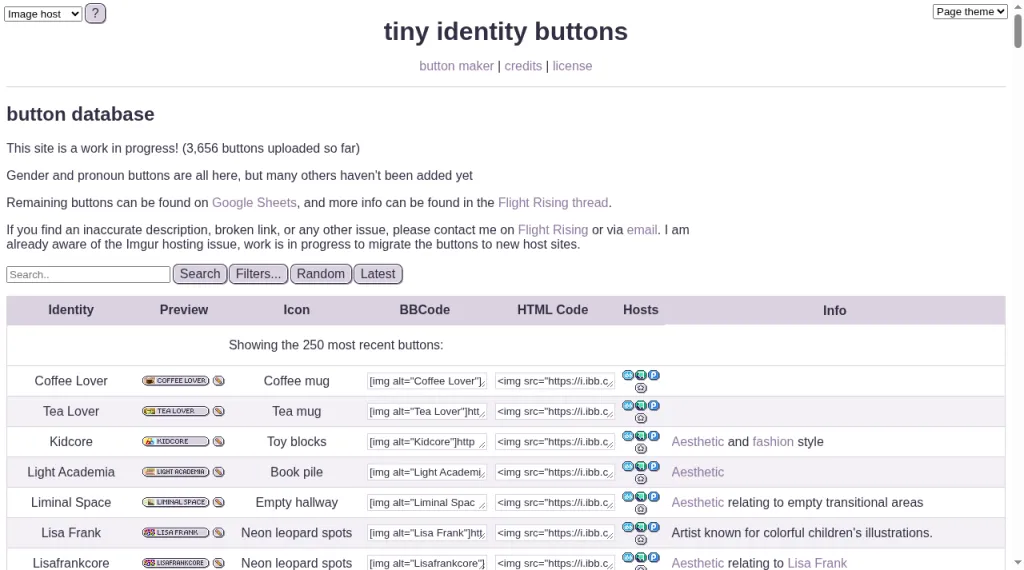Click the Latest button
The width and height of the screenshot is (1024, 570).
click(x=377, y=274)
